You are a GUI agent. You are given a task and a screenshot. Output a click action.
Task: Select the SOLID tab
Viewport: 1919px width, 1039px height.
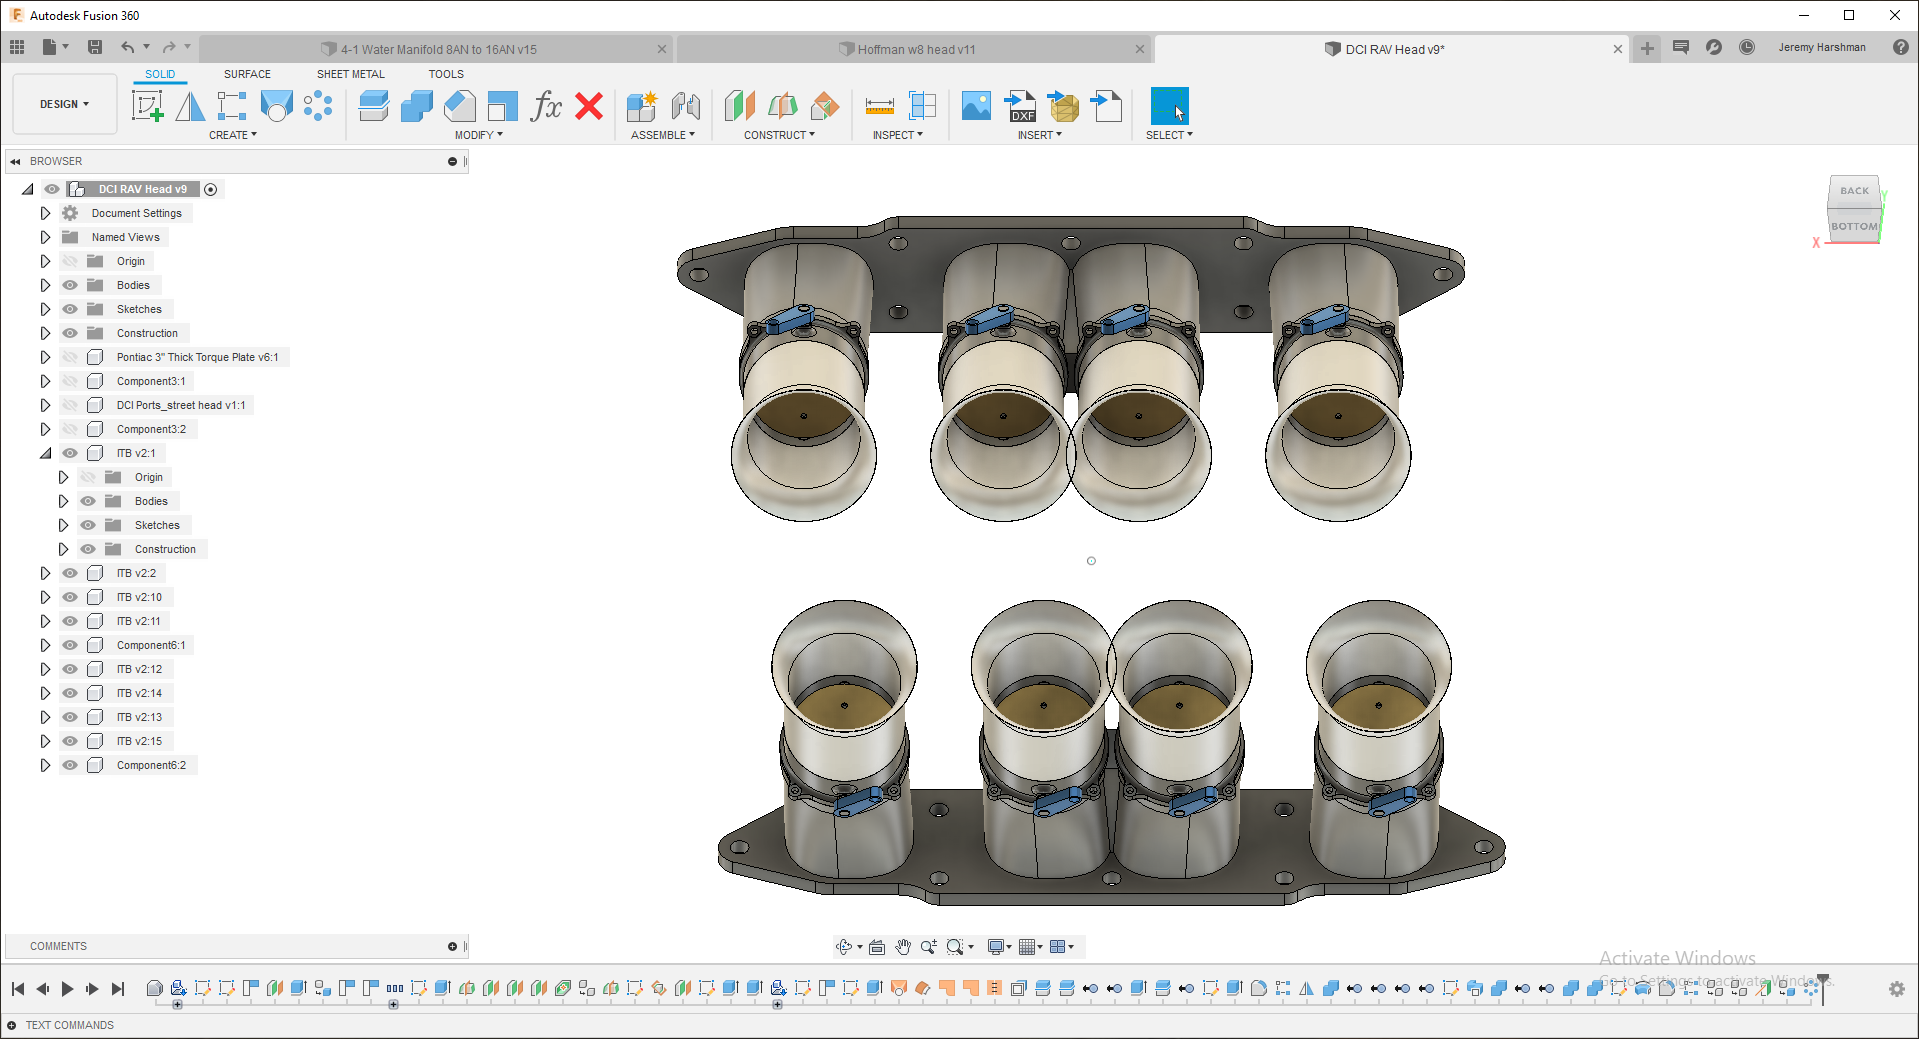(160, 74)
